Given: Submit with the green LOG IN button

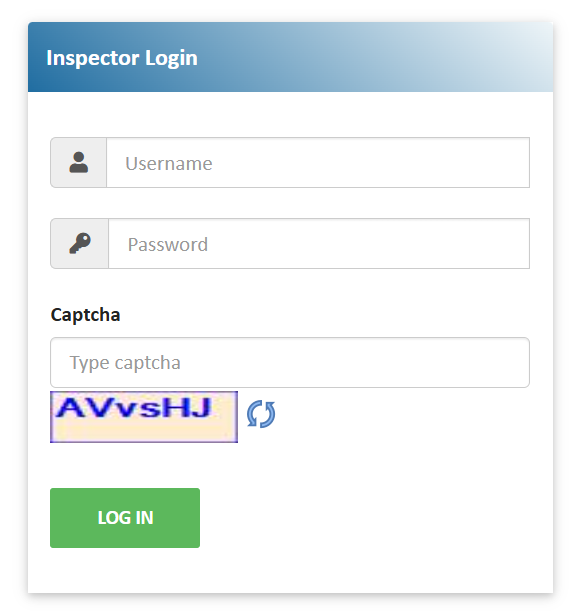Looking at the screenshot, I should [x=125, y=518].
